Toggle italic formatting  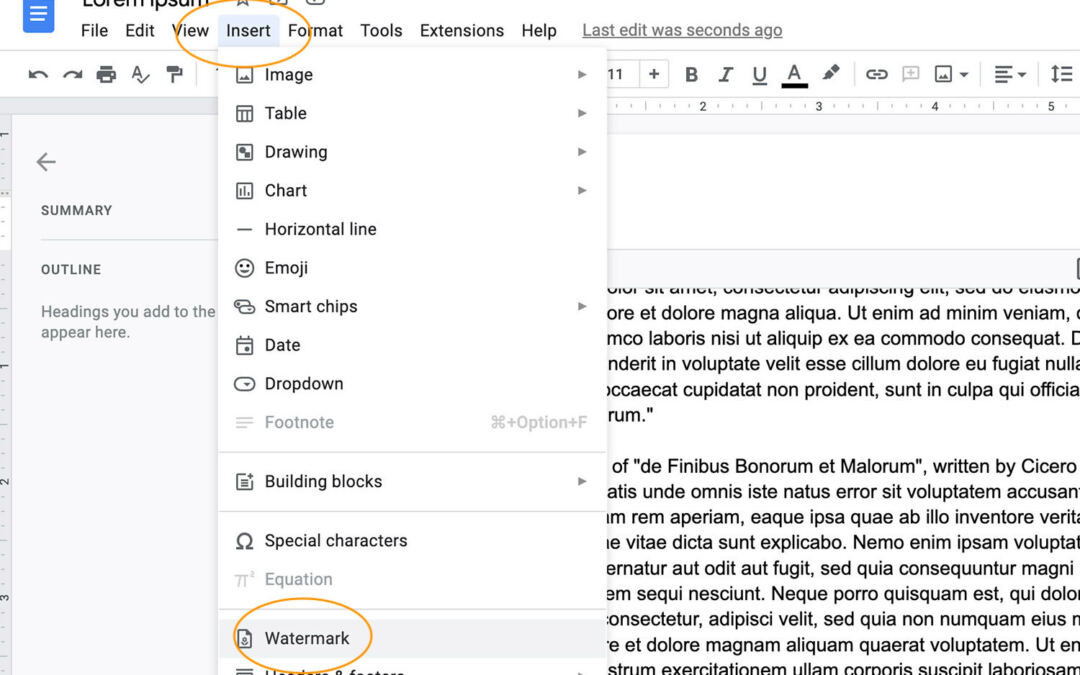coord(726,75)
